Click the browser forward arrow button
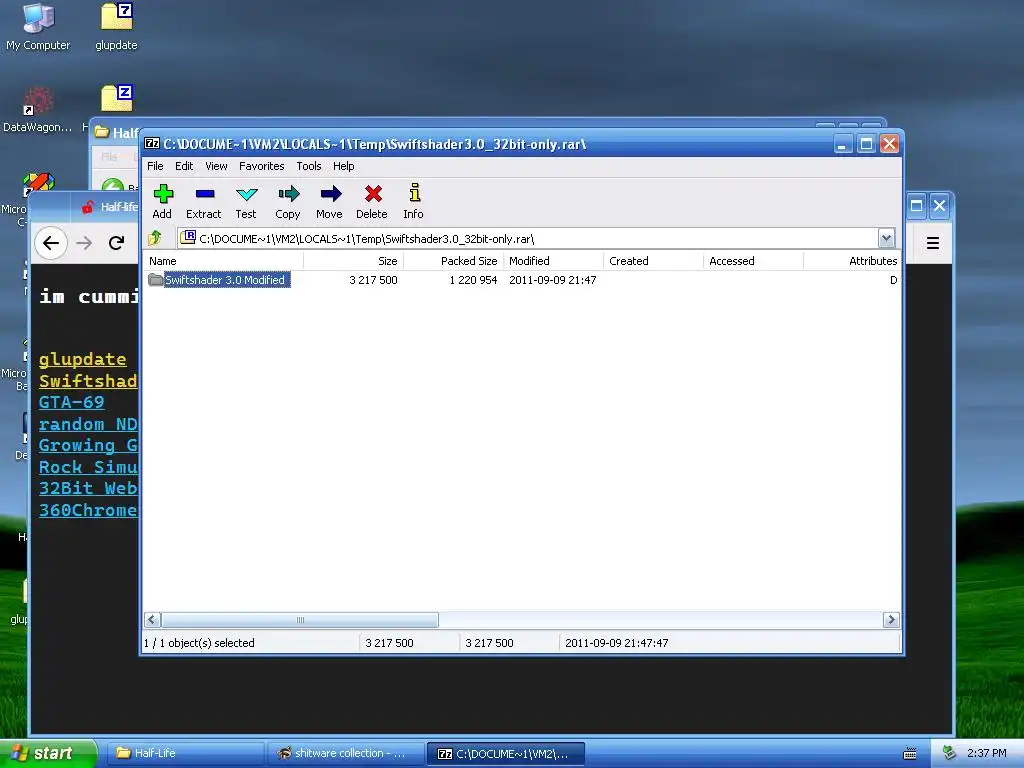 84,243
